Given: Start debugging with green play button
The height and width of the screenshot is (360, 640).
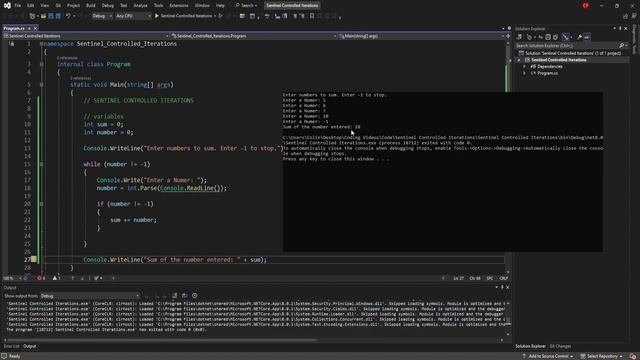Looking at the screenshot, I should (157, 16).
